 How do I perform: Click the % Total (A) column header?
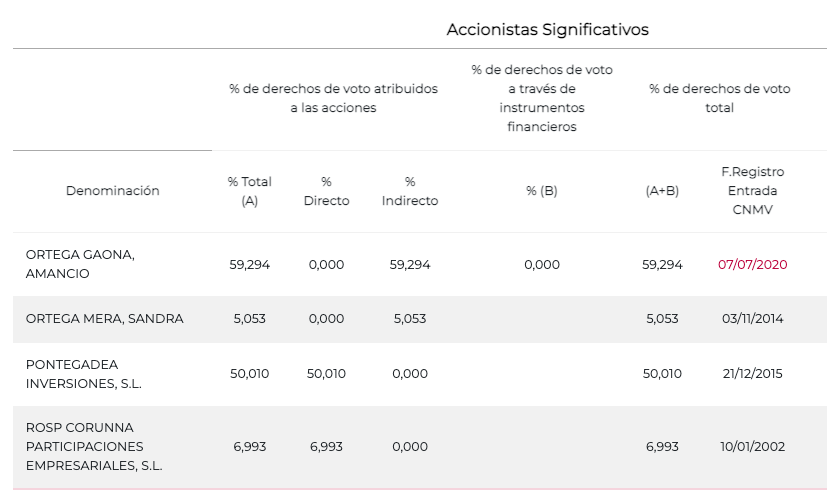click(x=249, y=191)
